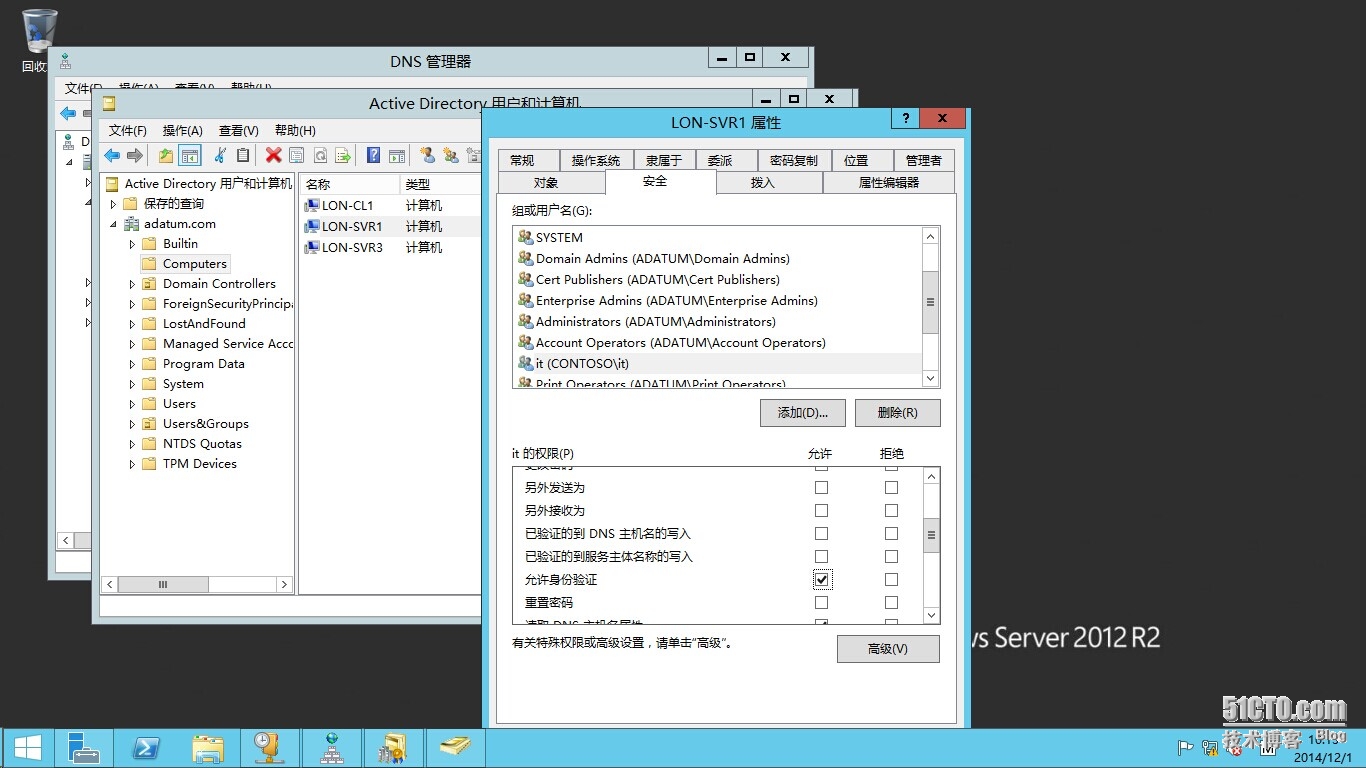Expand the LostAndFound tree node
The image size is (1366, 768).
pos(132,324)
